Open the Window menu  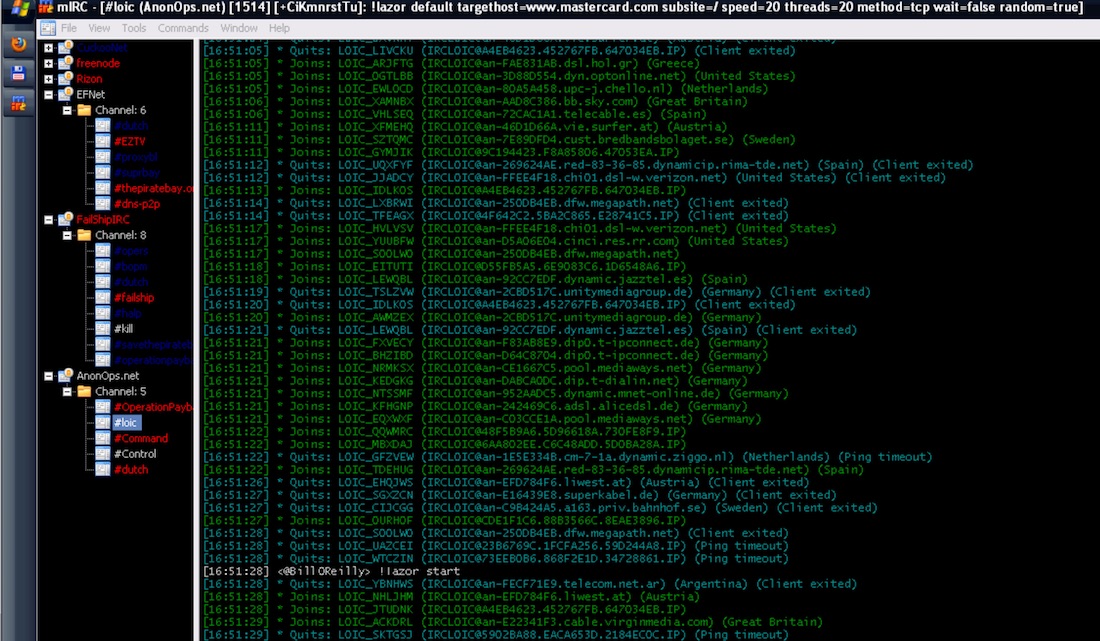(x=239, y=28)
